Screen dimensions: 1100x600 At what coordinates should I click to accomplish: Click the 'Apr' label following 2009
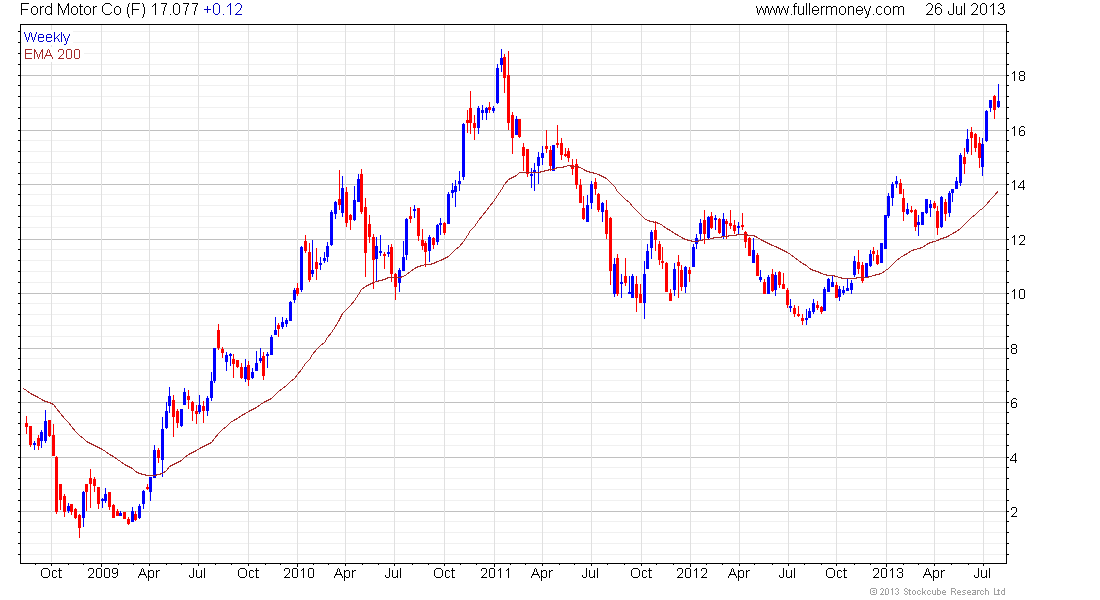149,573
